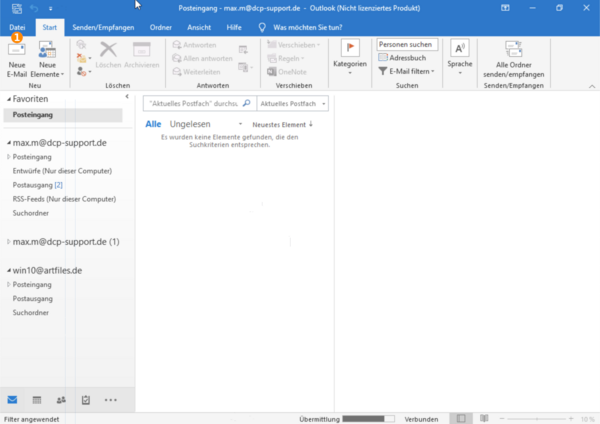Image resolution: width=600 pixels, height=424 pixels.
Task: Create a new email with Neue E-Mail
Action: tap(16, 60)
